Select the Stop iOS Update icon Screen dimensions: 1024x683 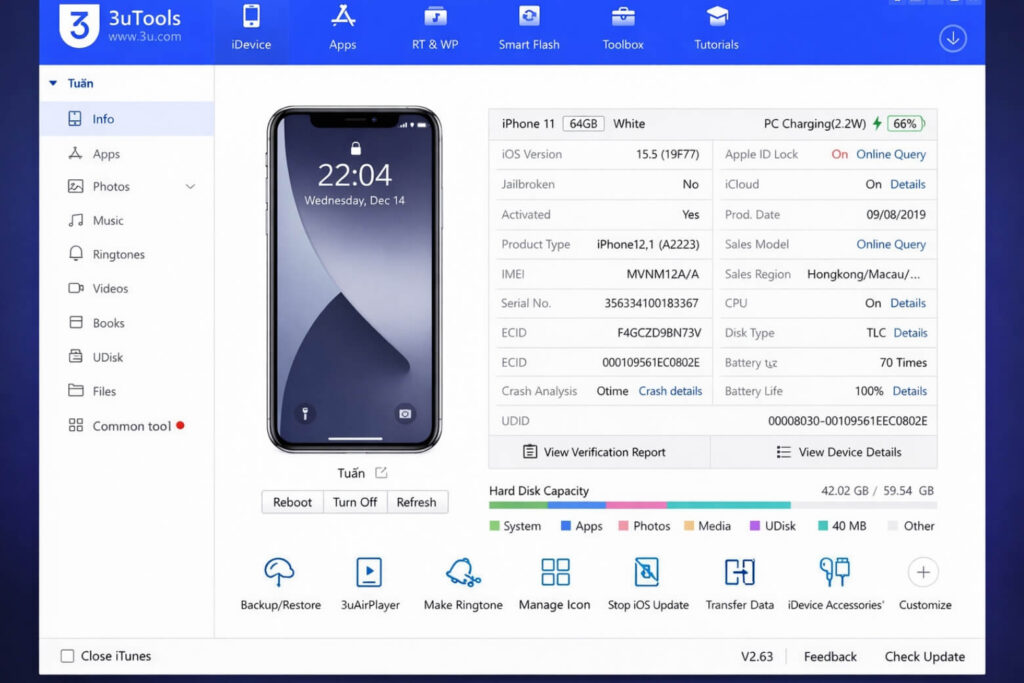pyautogui.click(x=648, y=573)
